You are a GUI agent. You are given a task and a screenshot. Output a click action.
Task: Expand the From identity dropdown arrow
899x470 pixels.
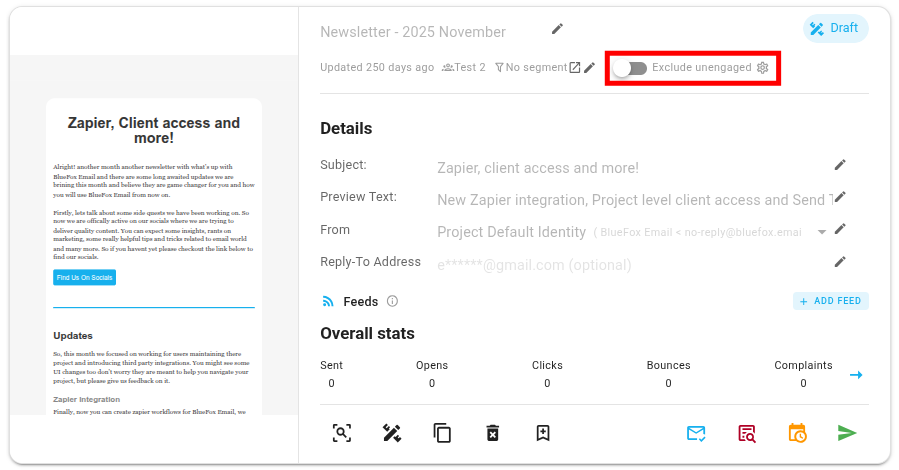[x=822, y=232]
